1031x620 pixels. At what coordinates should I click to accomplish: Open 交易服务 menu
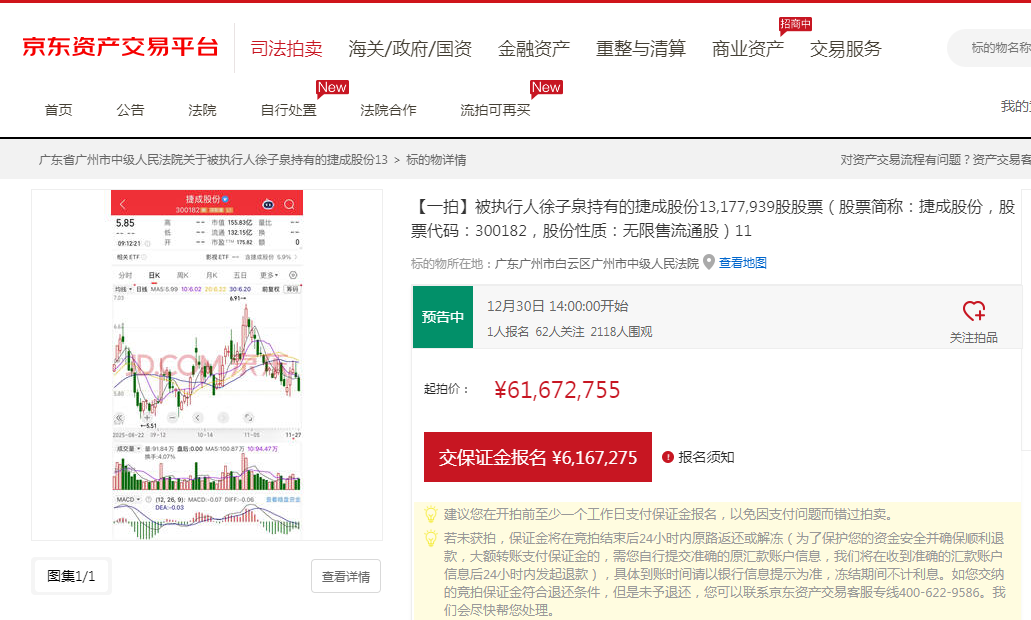845,49
